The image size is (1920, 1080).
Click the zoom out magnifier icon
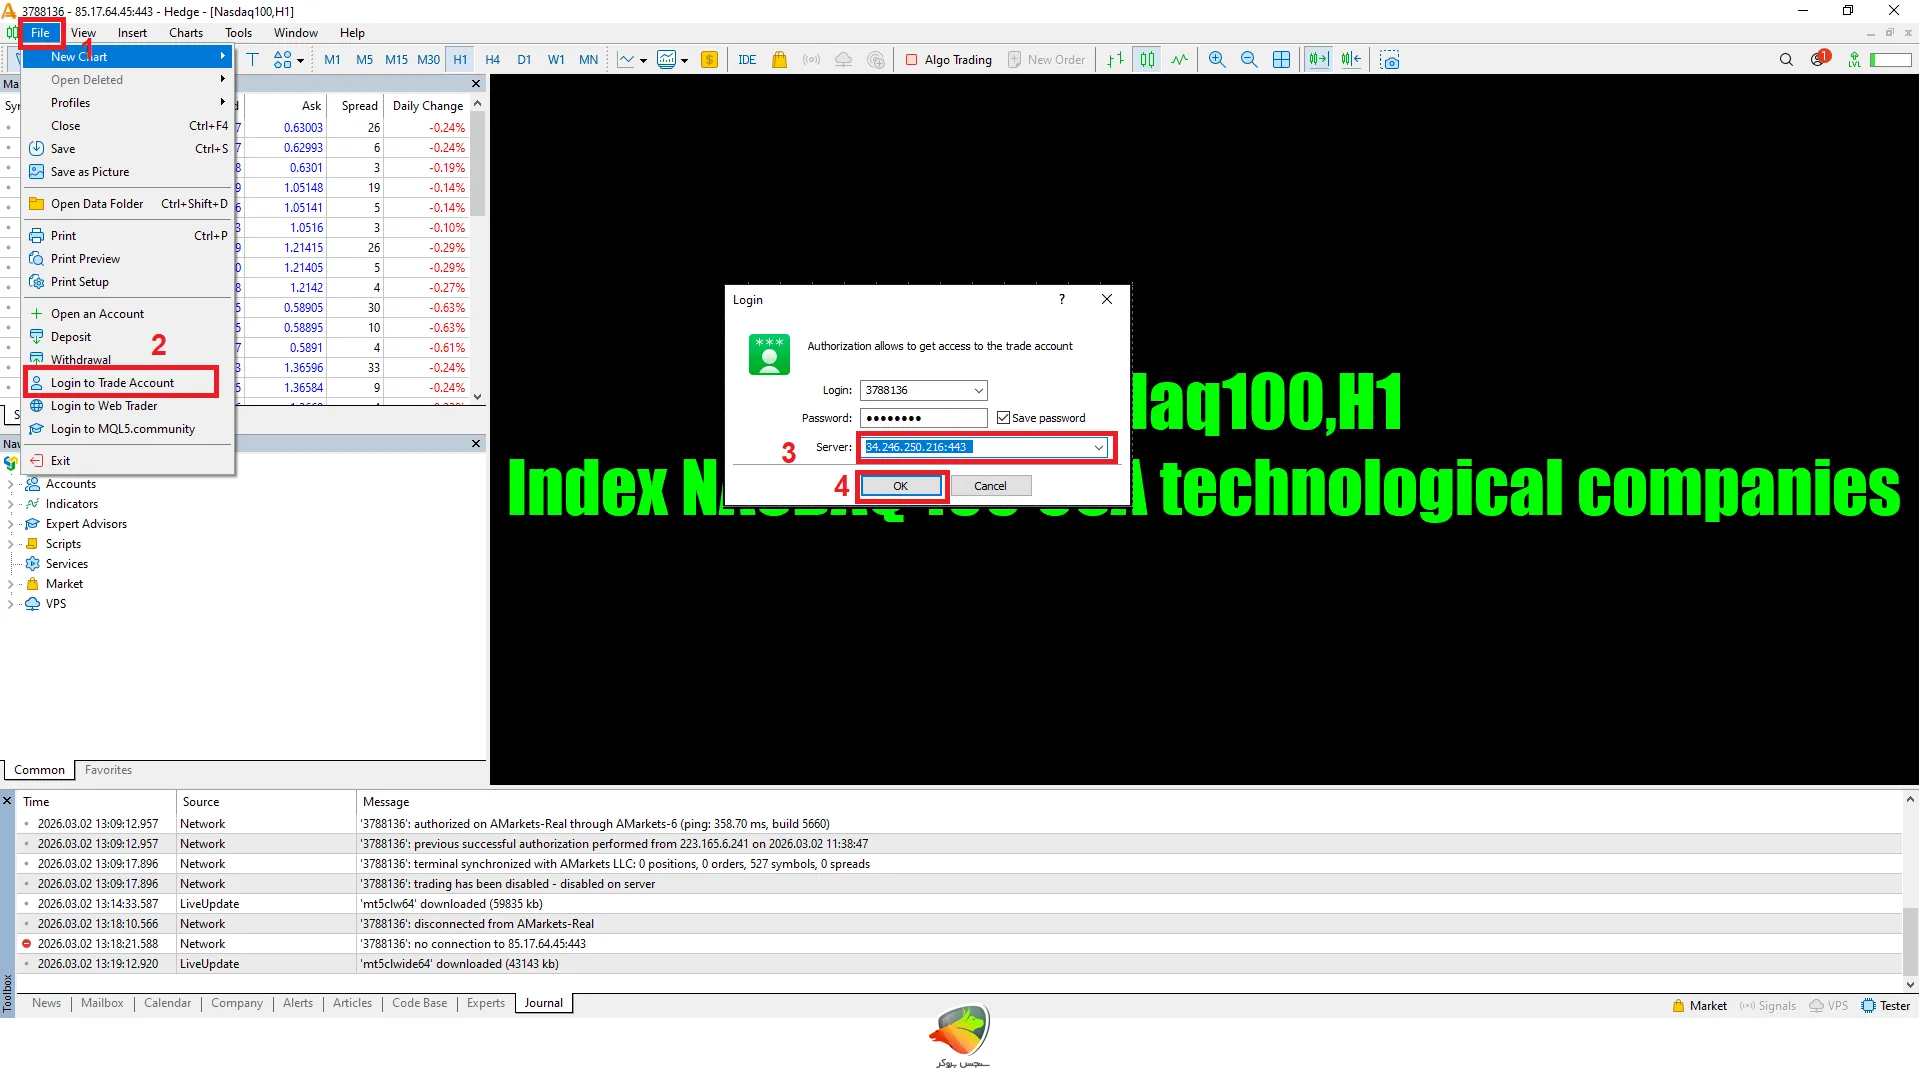click(1249, 60)
